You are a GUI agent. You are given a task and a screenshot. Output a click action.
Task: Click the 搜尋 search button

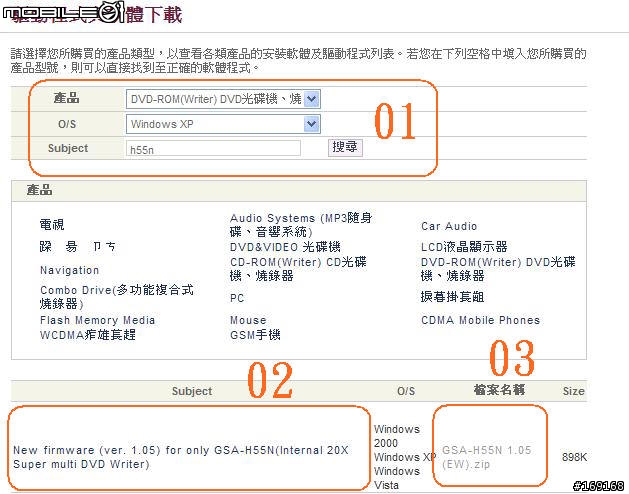[x=345, y=147]
